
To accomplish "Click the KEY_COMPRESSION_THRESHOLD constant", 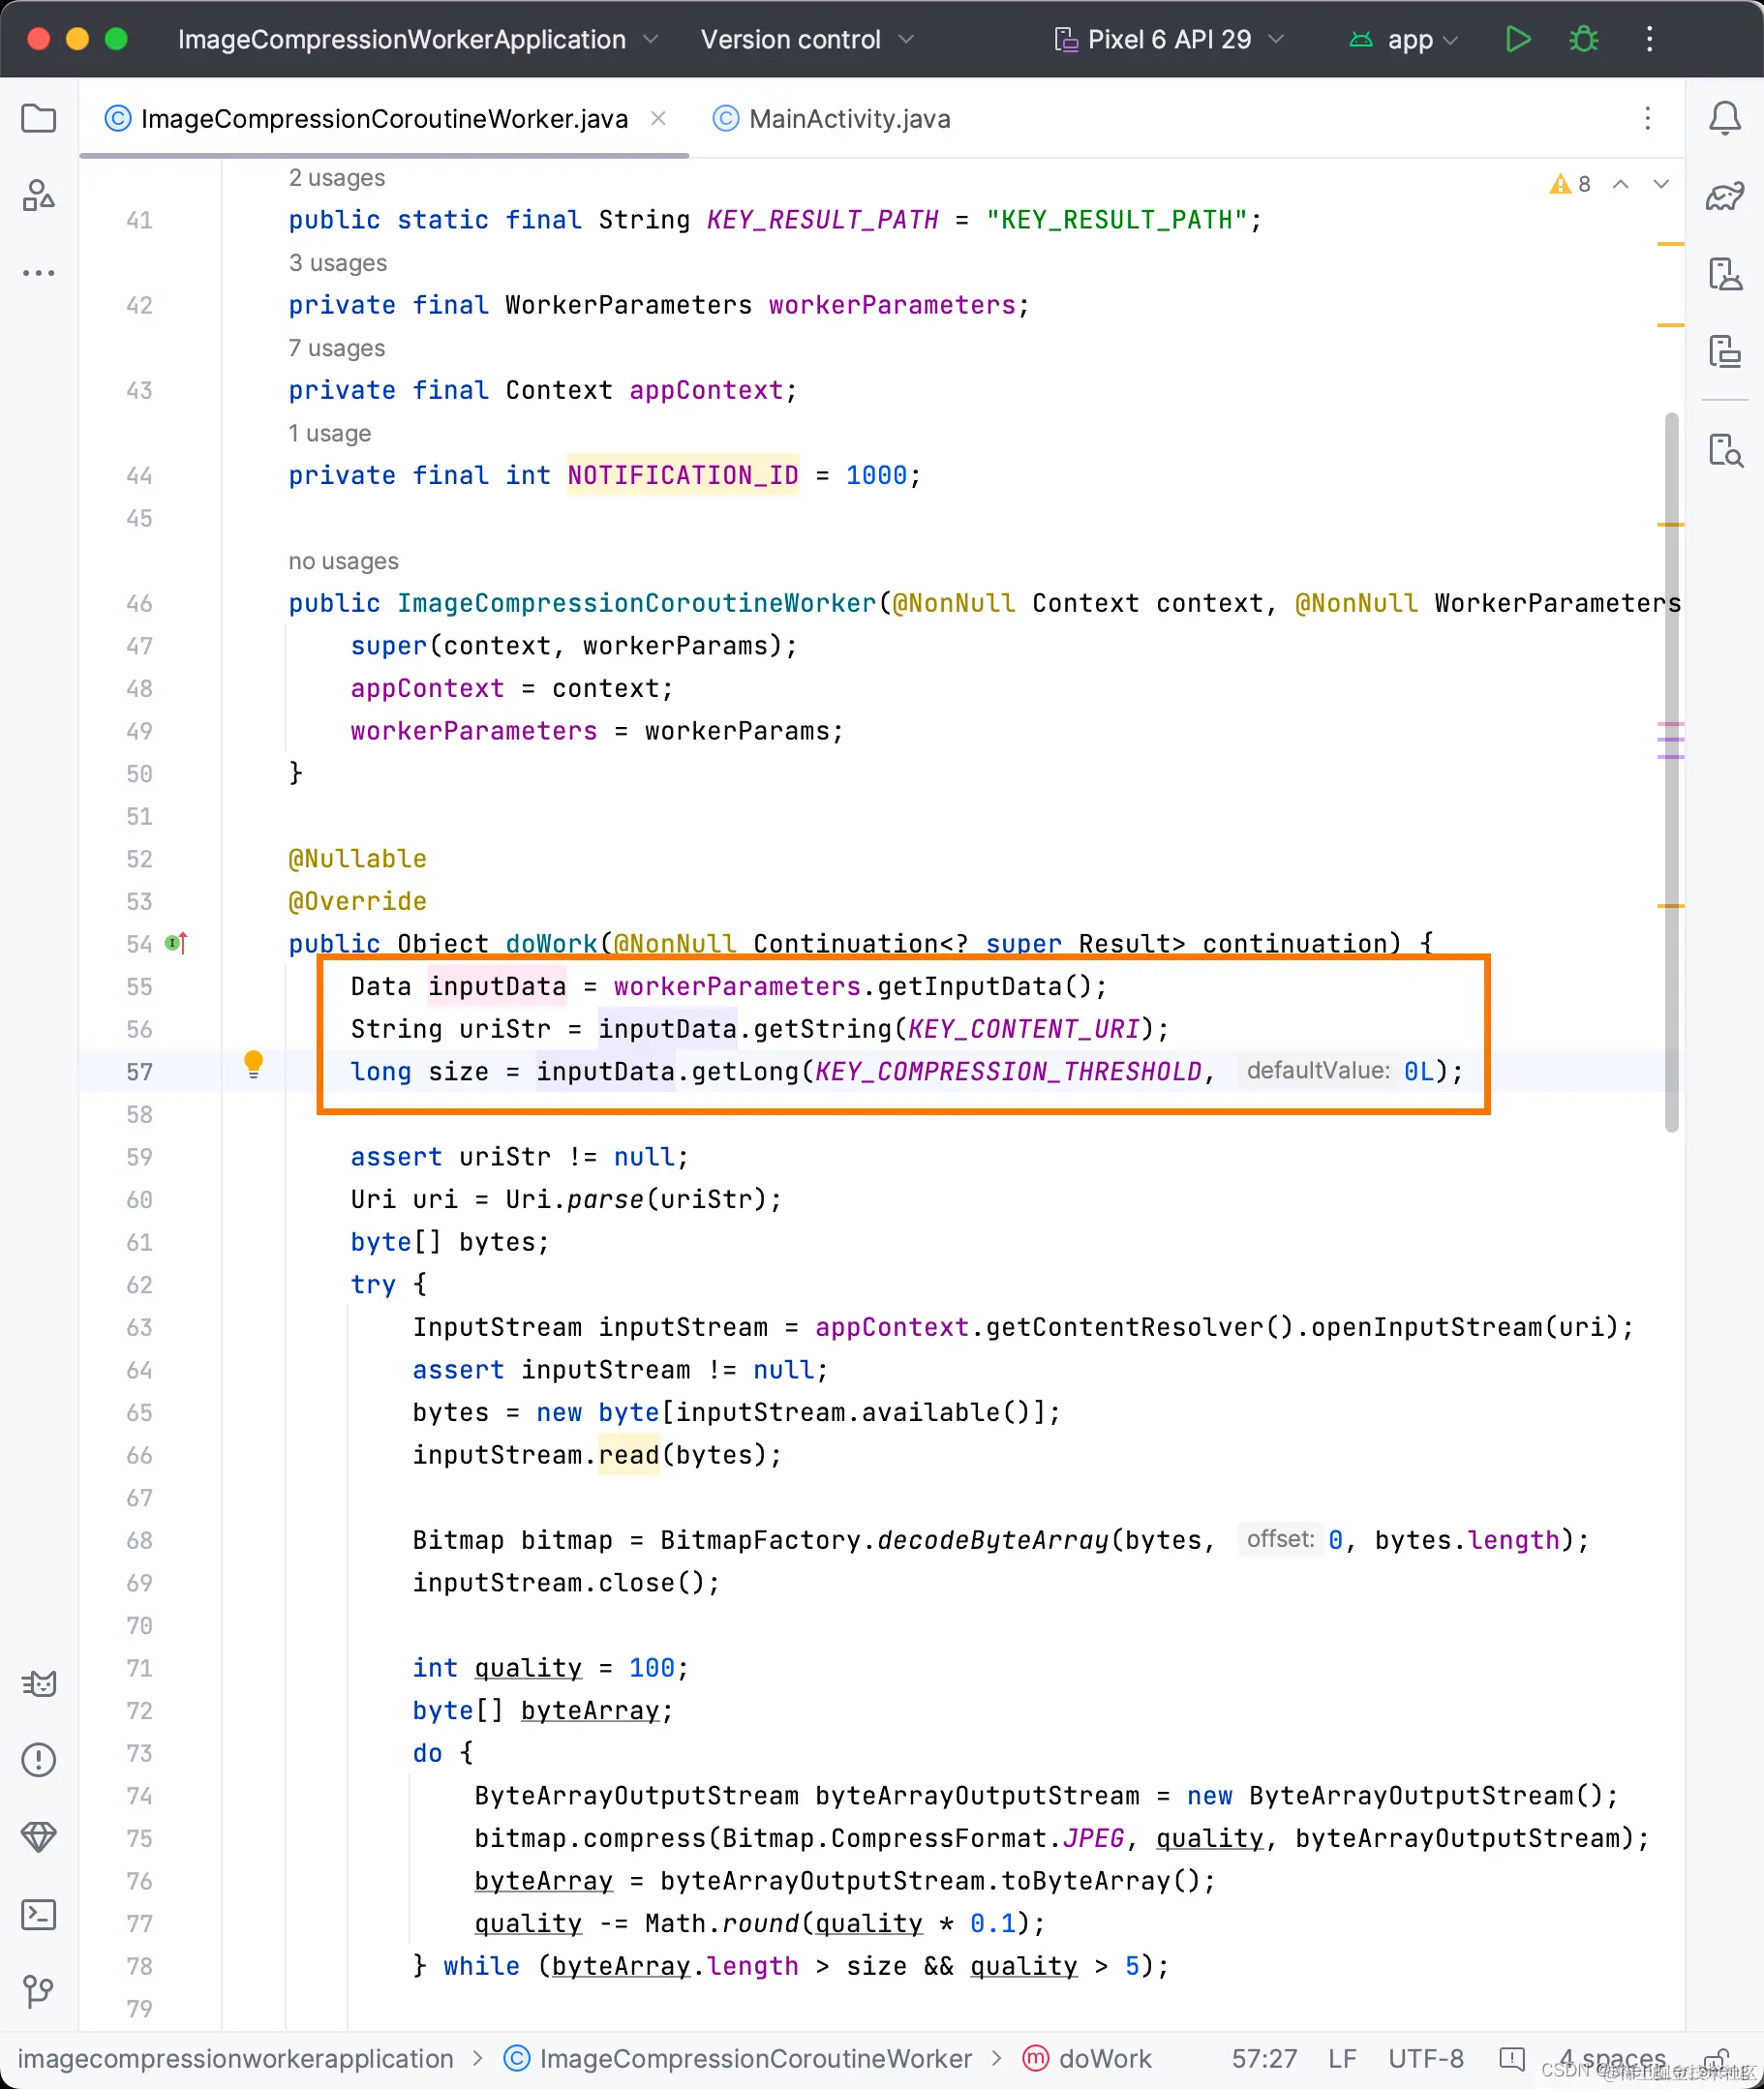I will [x=1008, y=1072].
